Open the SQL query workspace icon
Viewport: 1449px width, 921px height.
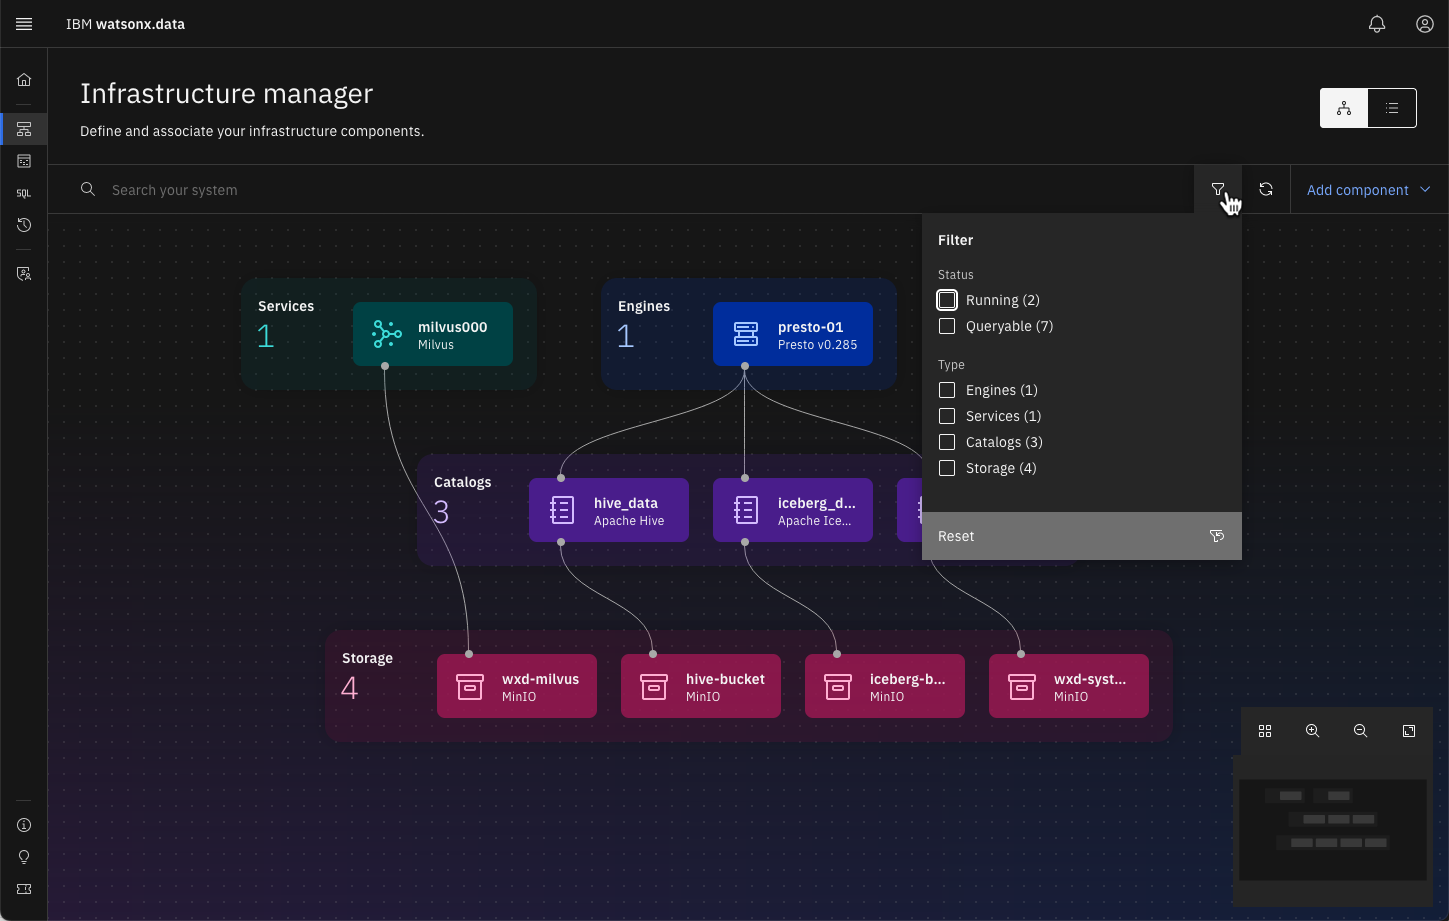(24, 193)
